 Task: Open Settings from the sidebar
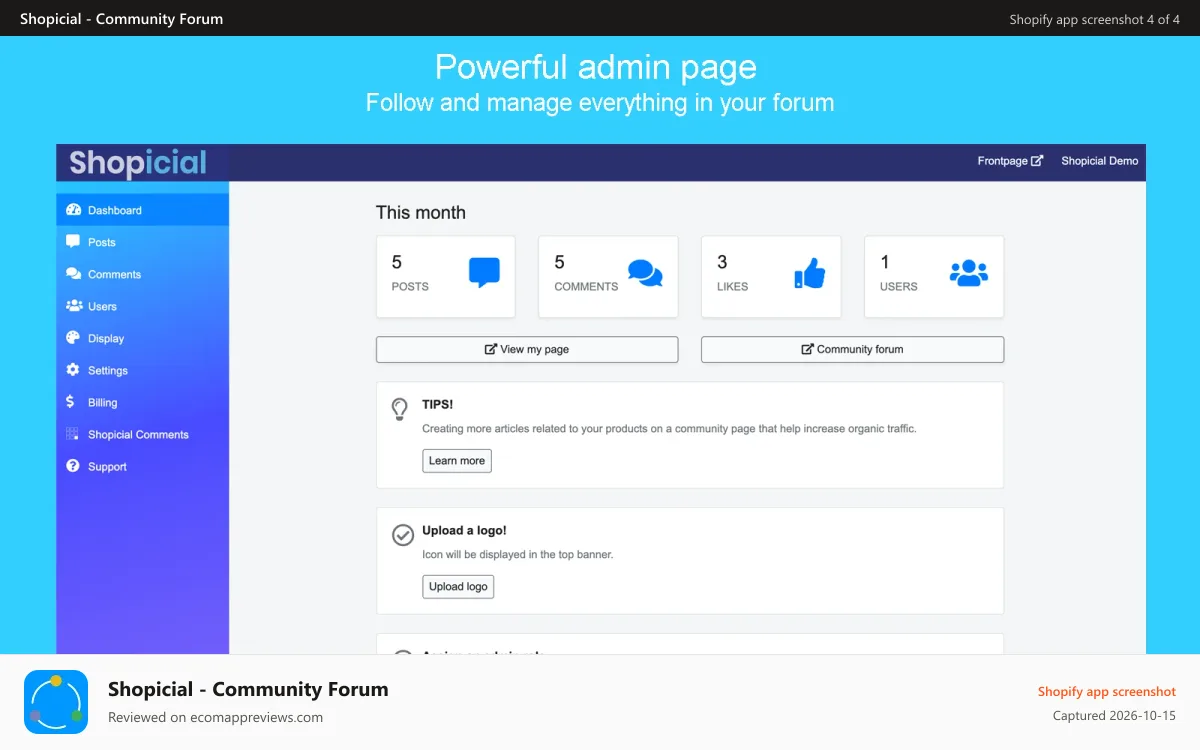143,370
